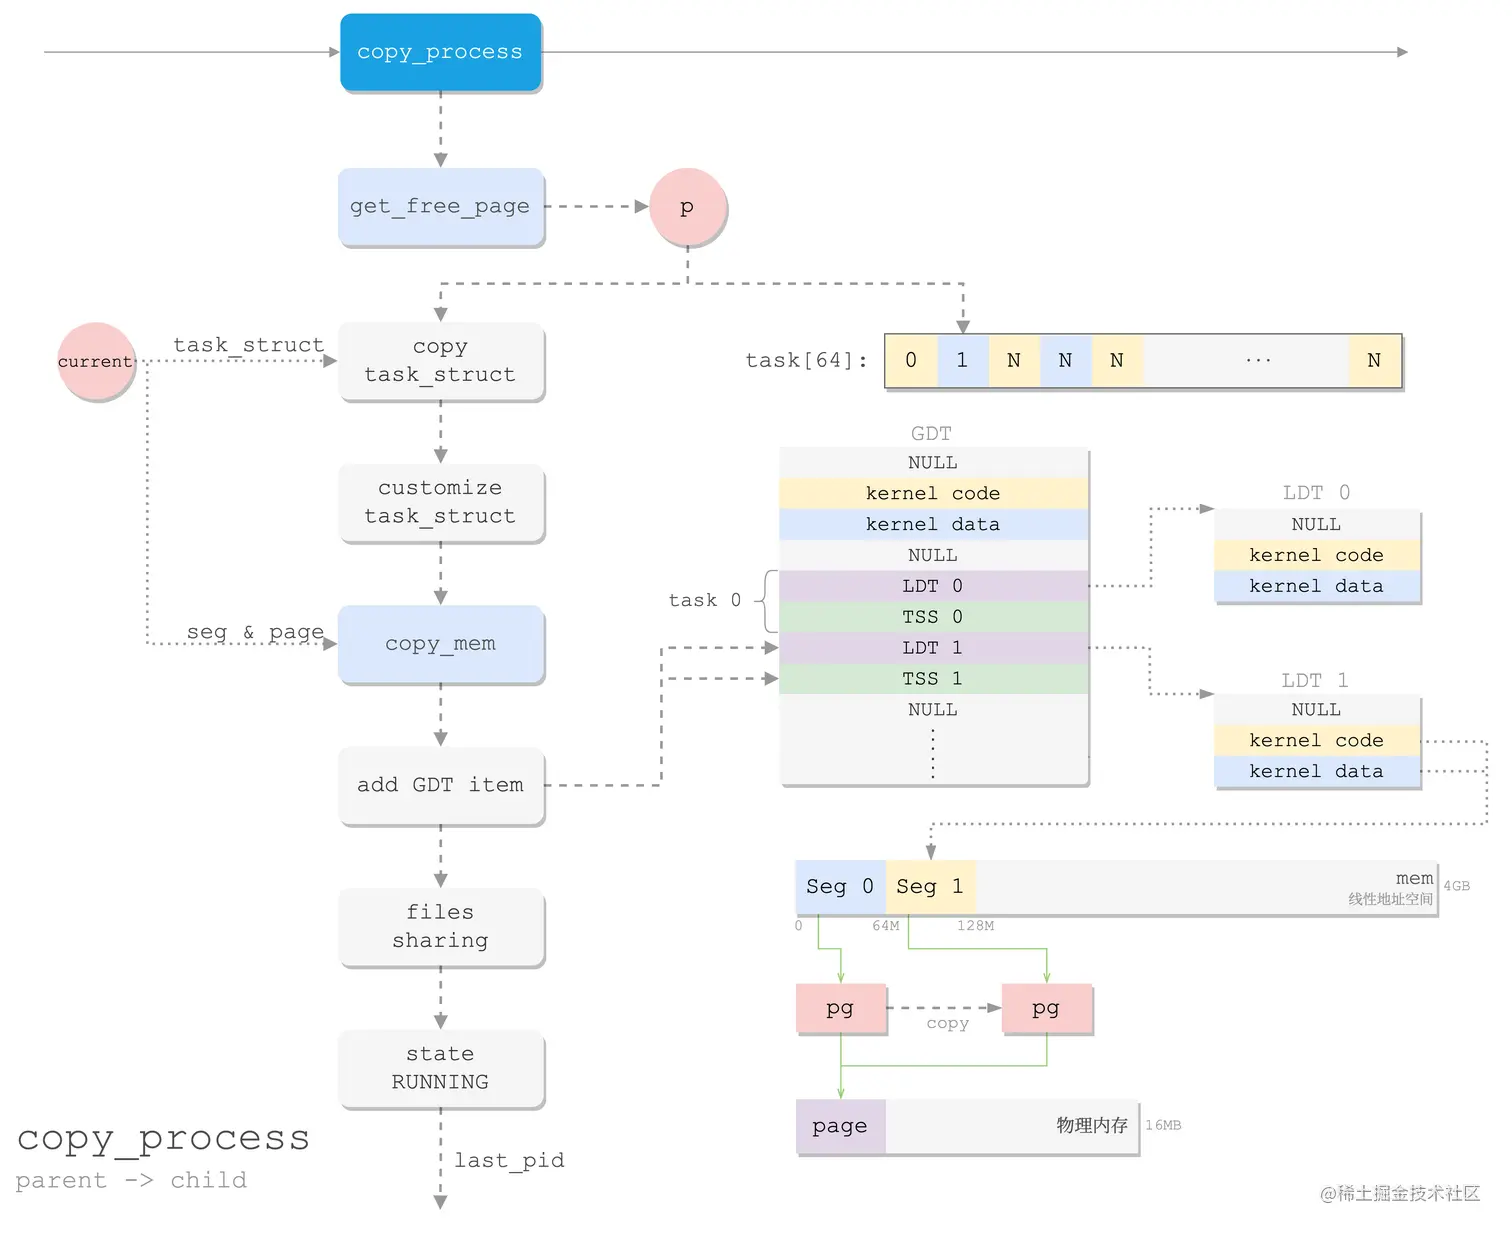This screenshot has height=1235, width=1512.
Task: Click the pink p circle
Action: pos(688,207)
